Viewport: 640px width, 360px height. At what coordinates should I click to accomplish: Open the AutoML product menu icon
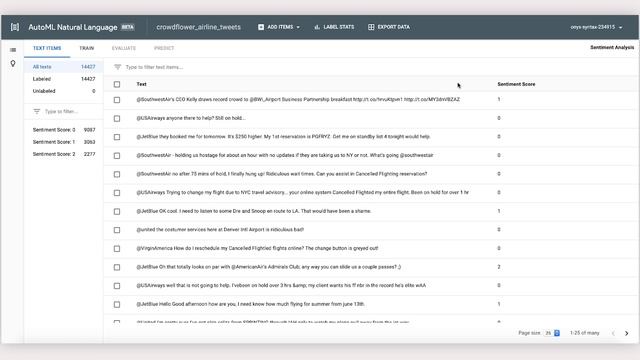15,27
